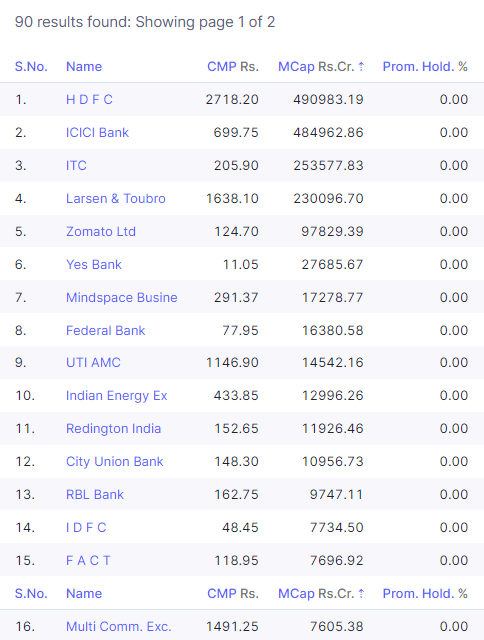
Task: Open UTI AMC stock page
Action: point(93,362)
